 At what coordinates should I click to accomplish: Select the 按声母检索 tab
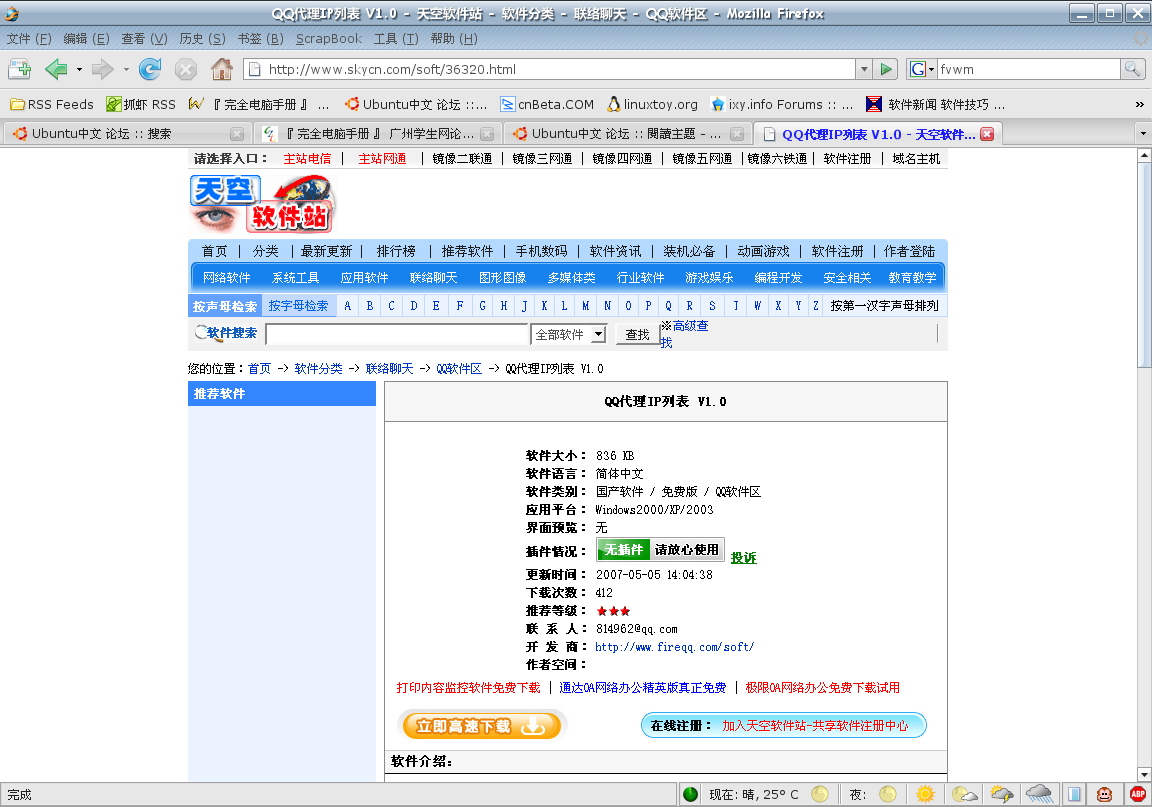click(225, 306)
